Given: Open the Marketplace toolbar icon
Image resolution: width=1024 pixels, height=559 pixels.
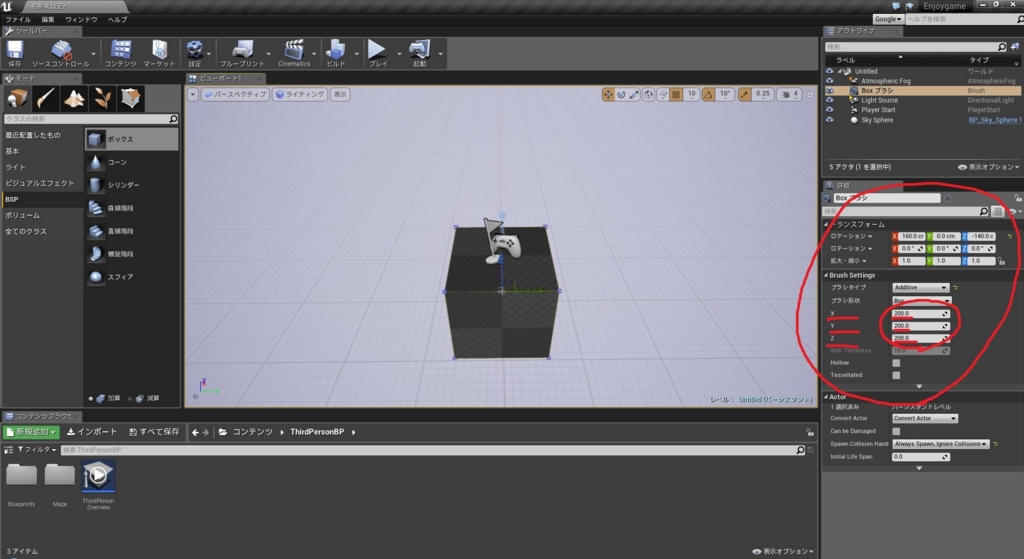Looking at the screenshot, I should (x=159, y=53).
